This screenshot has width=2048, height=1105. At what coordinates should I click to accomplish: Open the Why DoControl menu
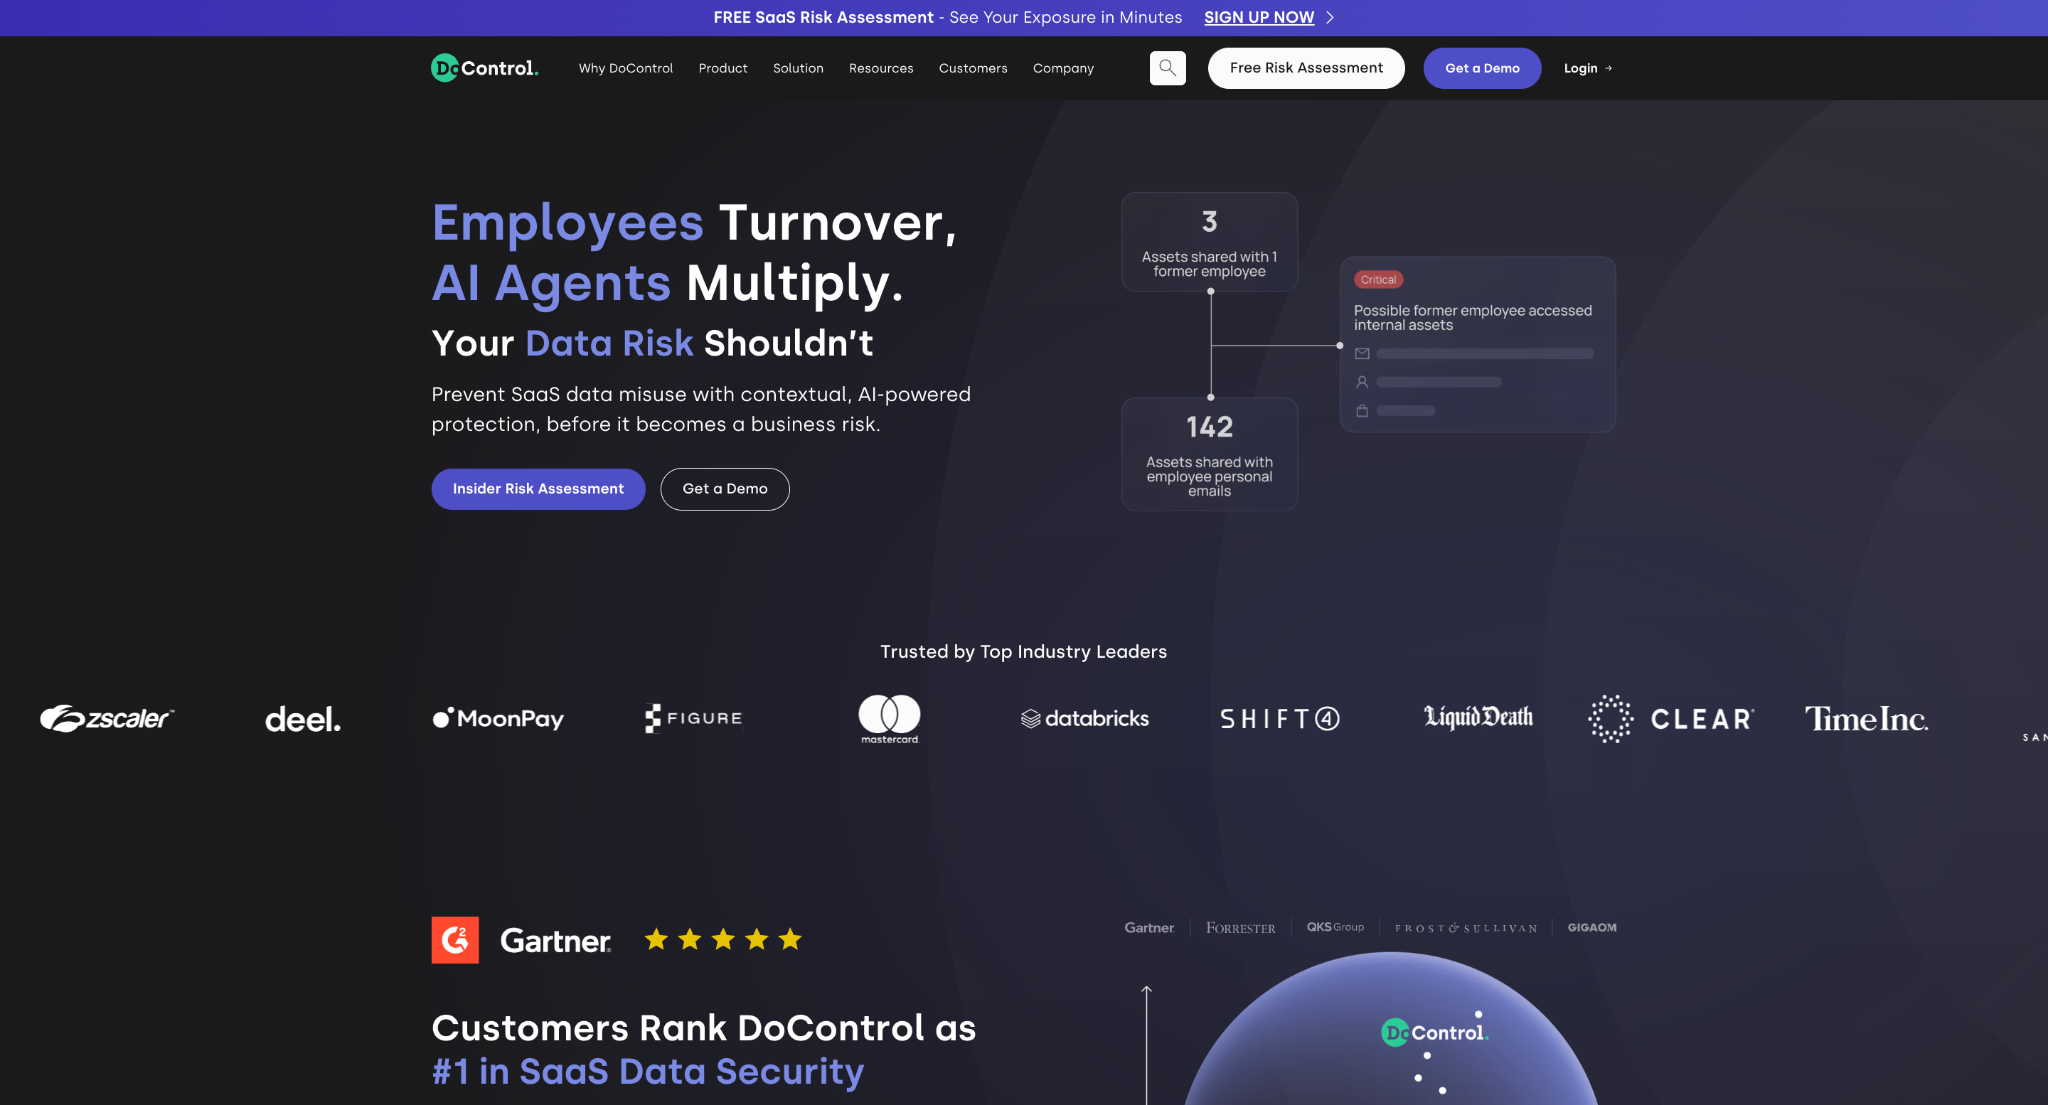coord(626,68)
